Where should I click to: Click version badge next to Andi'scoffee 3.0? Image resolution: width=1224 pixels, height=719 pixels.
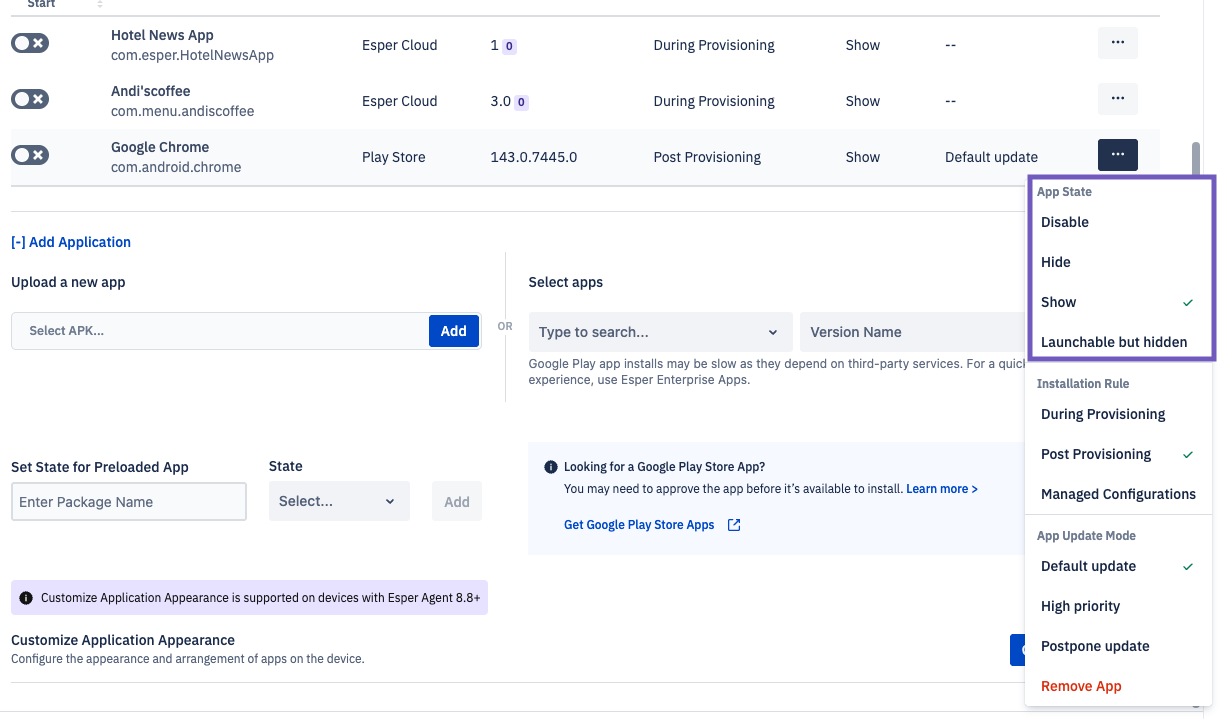click(x=521, y=102)
